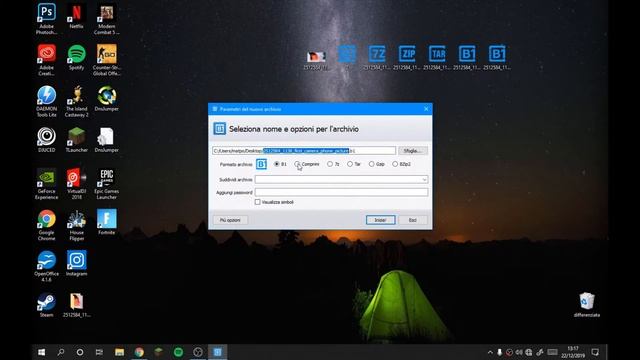Image resolution: width=640 pixels, height=360 pixels.
Task: Switch to Spotify on the taskbar
Action: coord(178,352)
